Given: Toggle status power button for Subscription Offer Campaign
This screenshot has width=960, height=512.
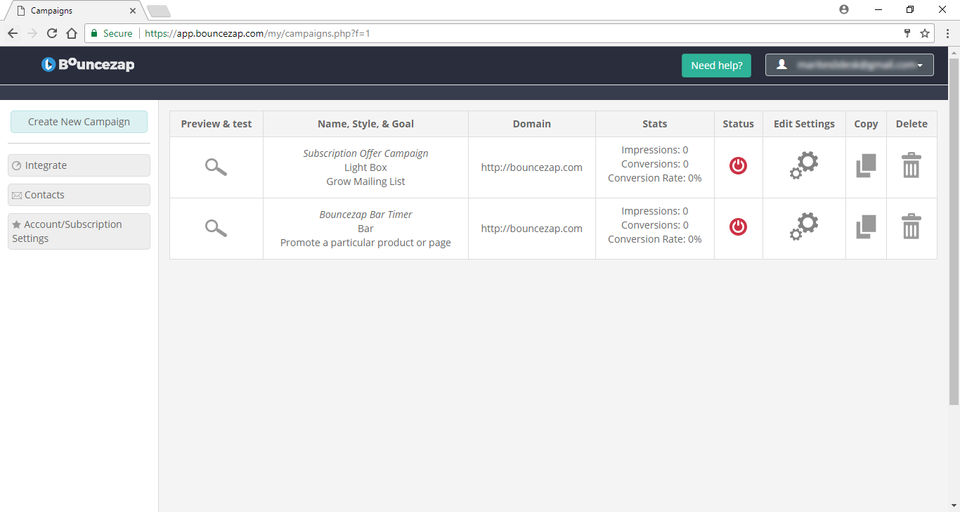Looking at the screenshot, I should [738, 165].
